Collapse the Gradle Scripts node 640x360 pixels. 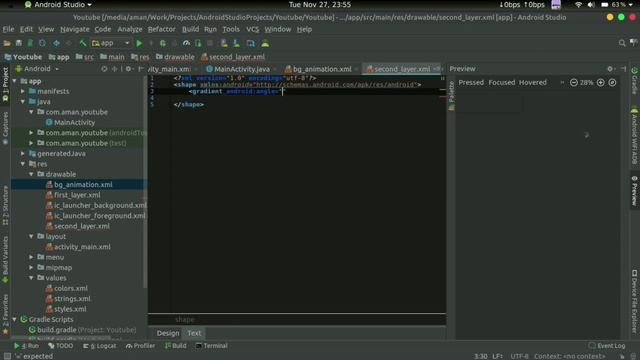(15, 320)
